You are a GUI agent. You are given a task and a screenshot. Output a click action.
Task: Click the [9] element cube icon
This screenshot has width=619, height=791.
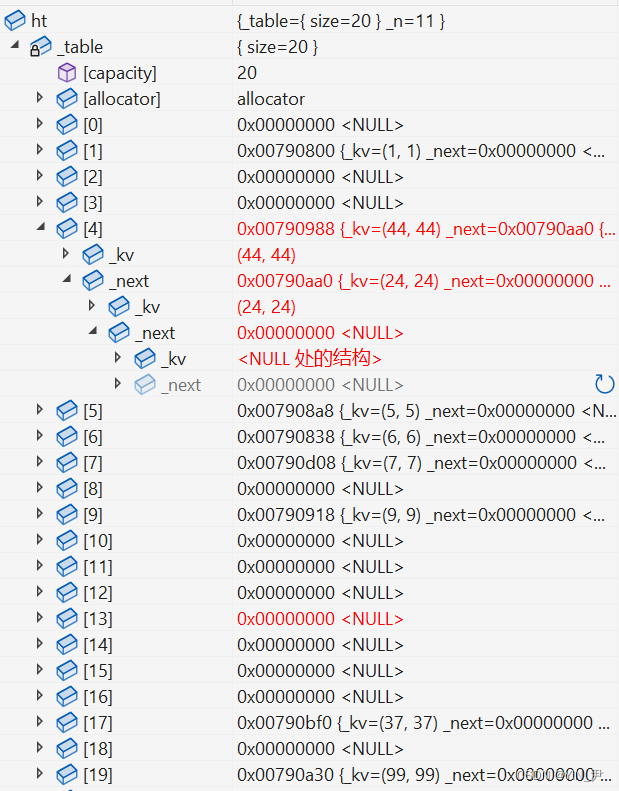click(67, 515)
